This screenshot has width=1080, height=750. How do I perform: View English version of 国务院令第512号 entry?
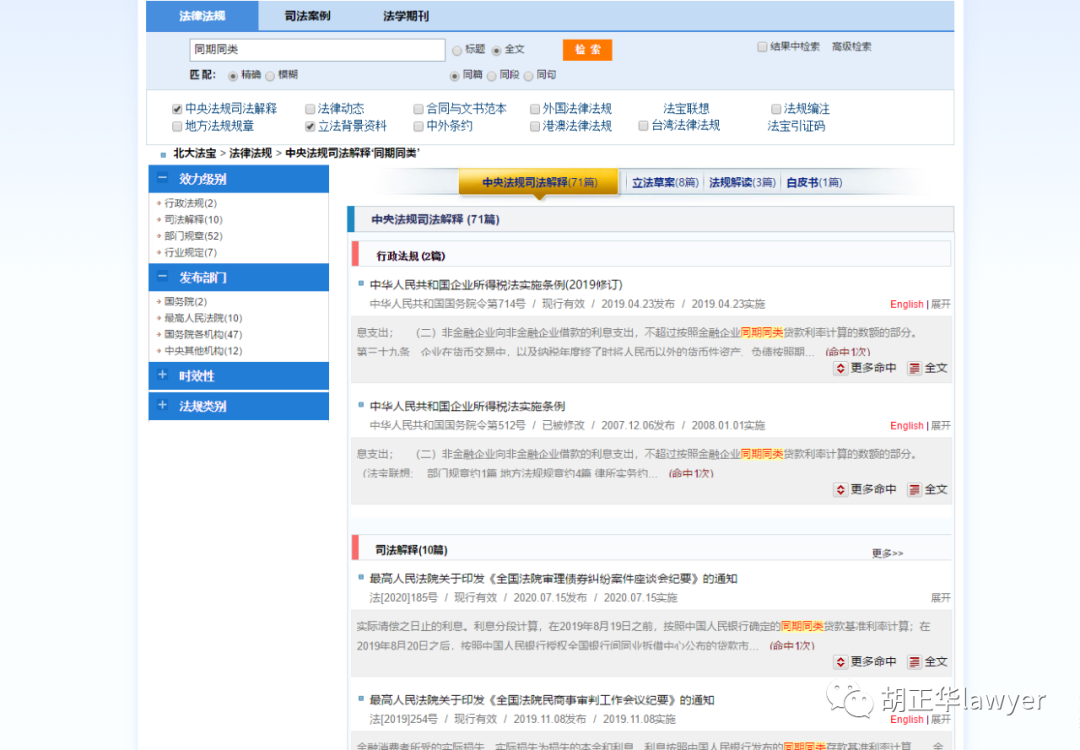906,426
